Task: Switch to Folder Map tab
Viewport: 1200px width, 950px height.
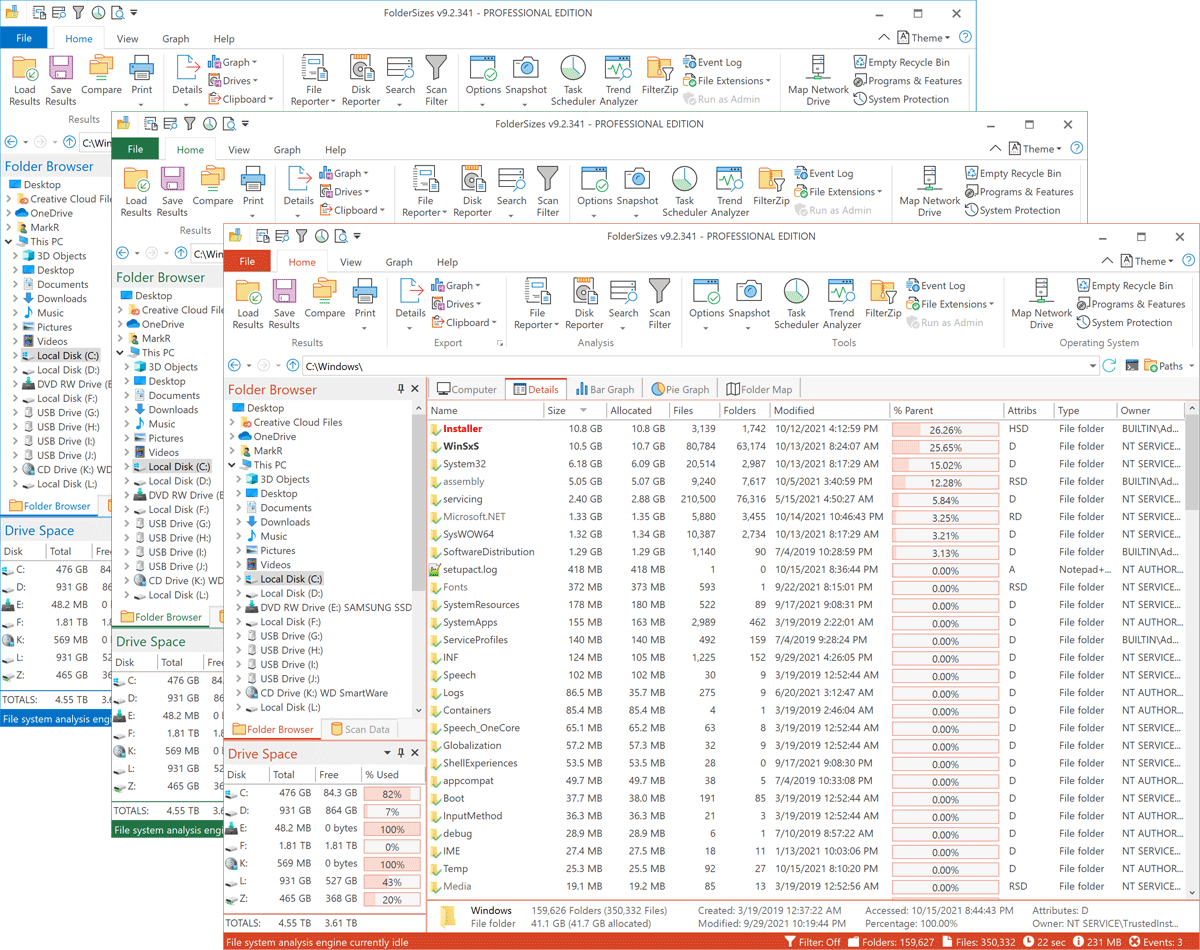Action: 759,389
